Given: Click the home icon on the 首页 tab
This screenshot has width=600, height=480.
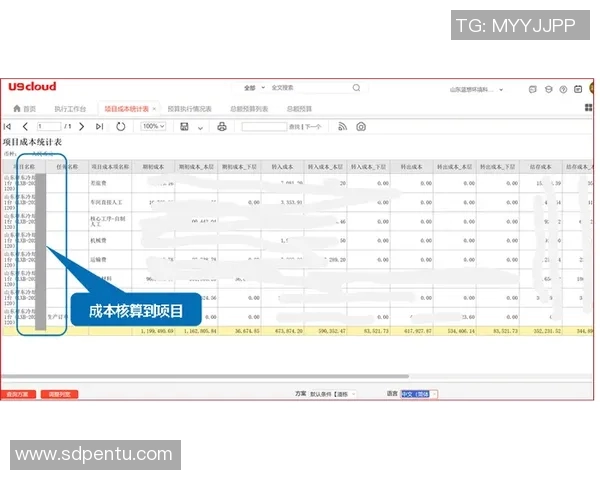Looking at the screenshot, I should click(16, 108).
